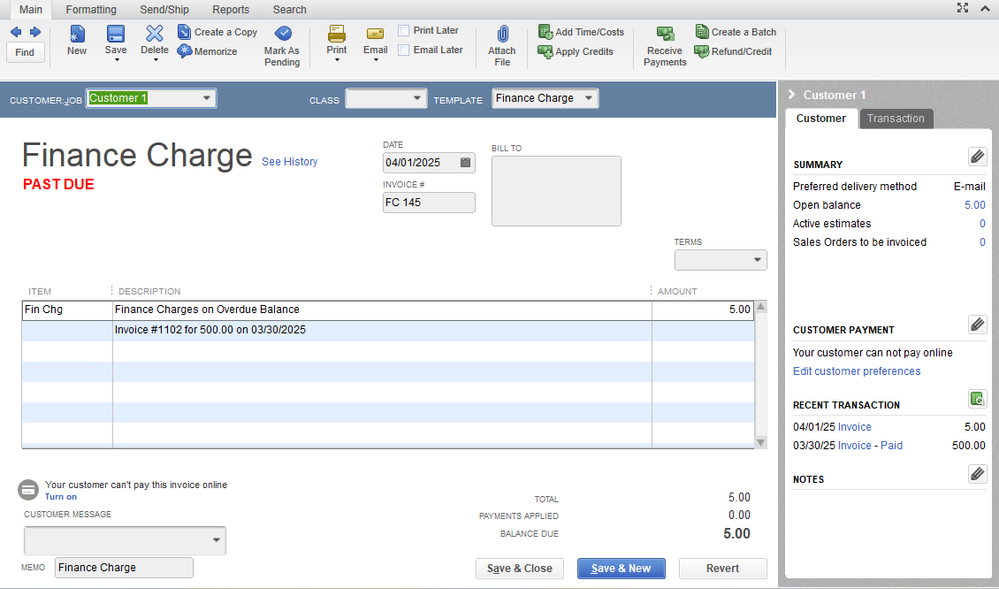This screenshot has height=589, width=999.
Task: Click the Save disk icon
Action: [x=115, y=34]
